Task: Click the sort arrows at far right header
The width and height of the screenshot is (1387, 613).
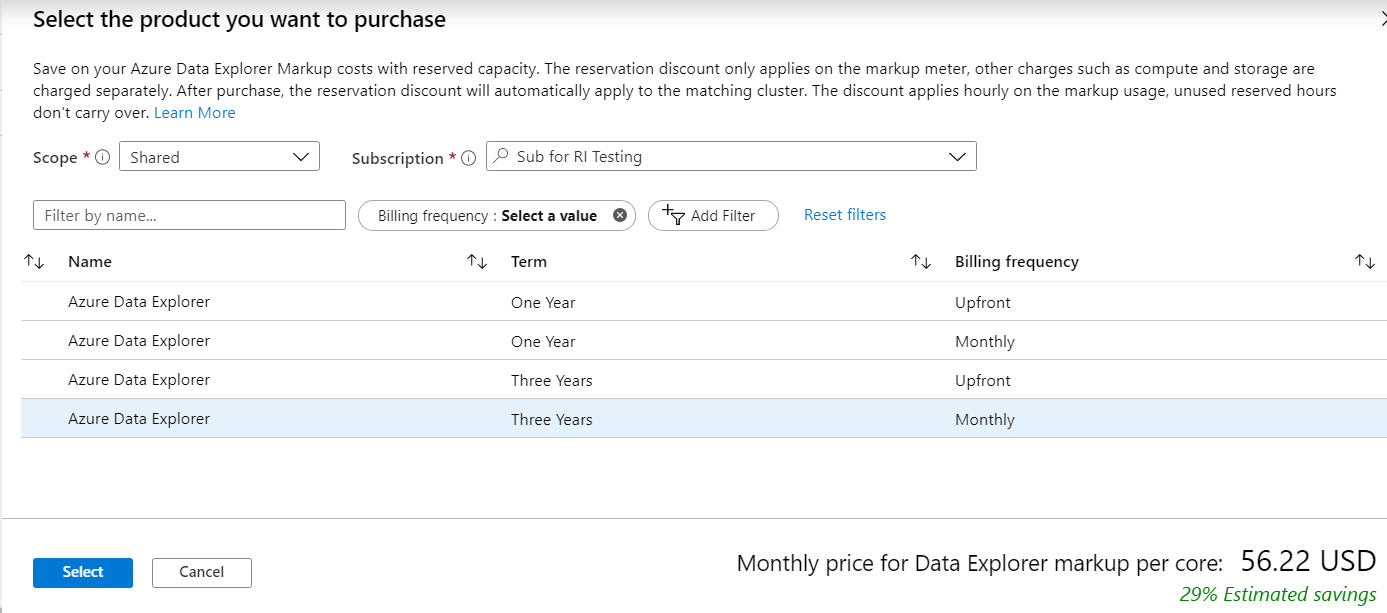Action: (1365, 262)
